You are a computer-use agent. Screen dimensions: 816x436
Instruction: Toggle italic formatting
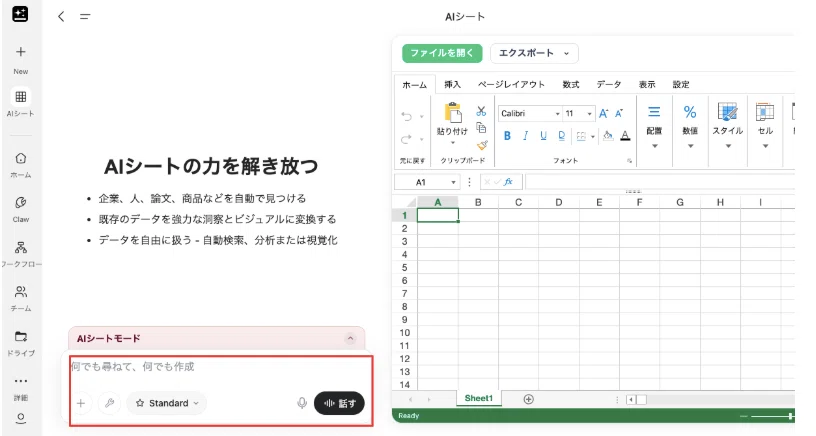[526, 136]
